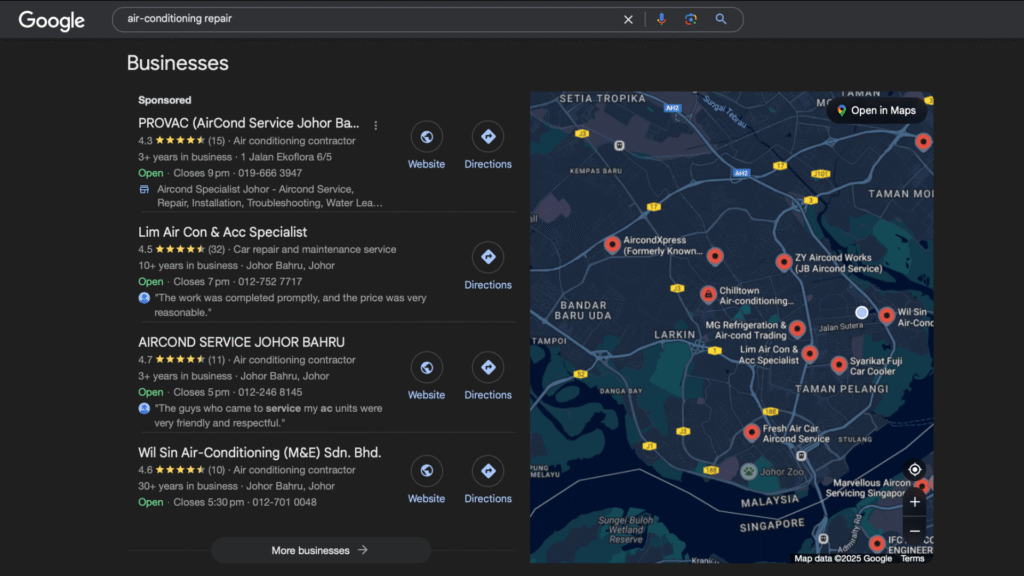Show More businesses
The height and width of the screenshot is (576, 1024).
320,551
